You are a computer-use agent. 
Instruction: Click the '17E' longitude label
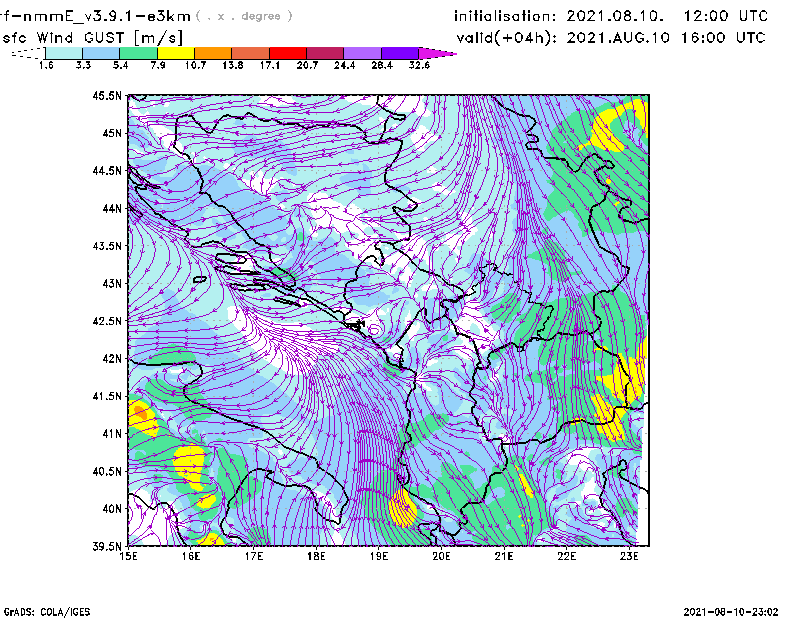(x=253, y=556)
